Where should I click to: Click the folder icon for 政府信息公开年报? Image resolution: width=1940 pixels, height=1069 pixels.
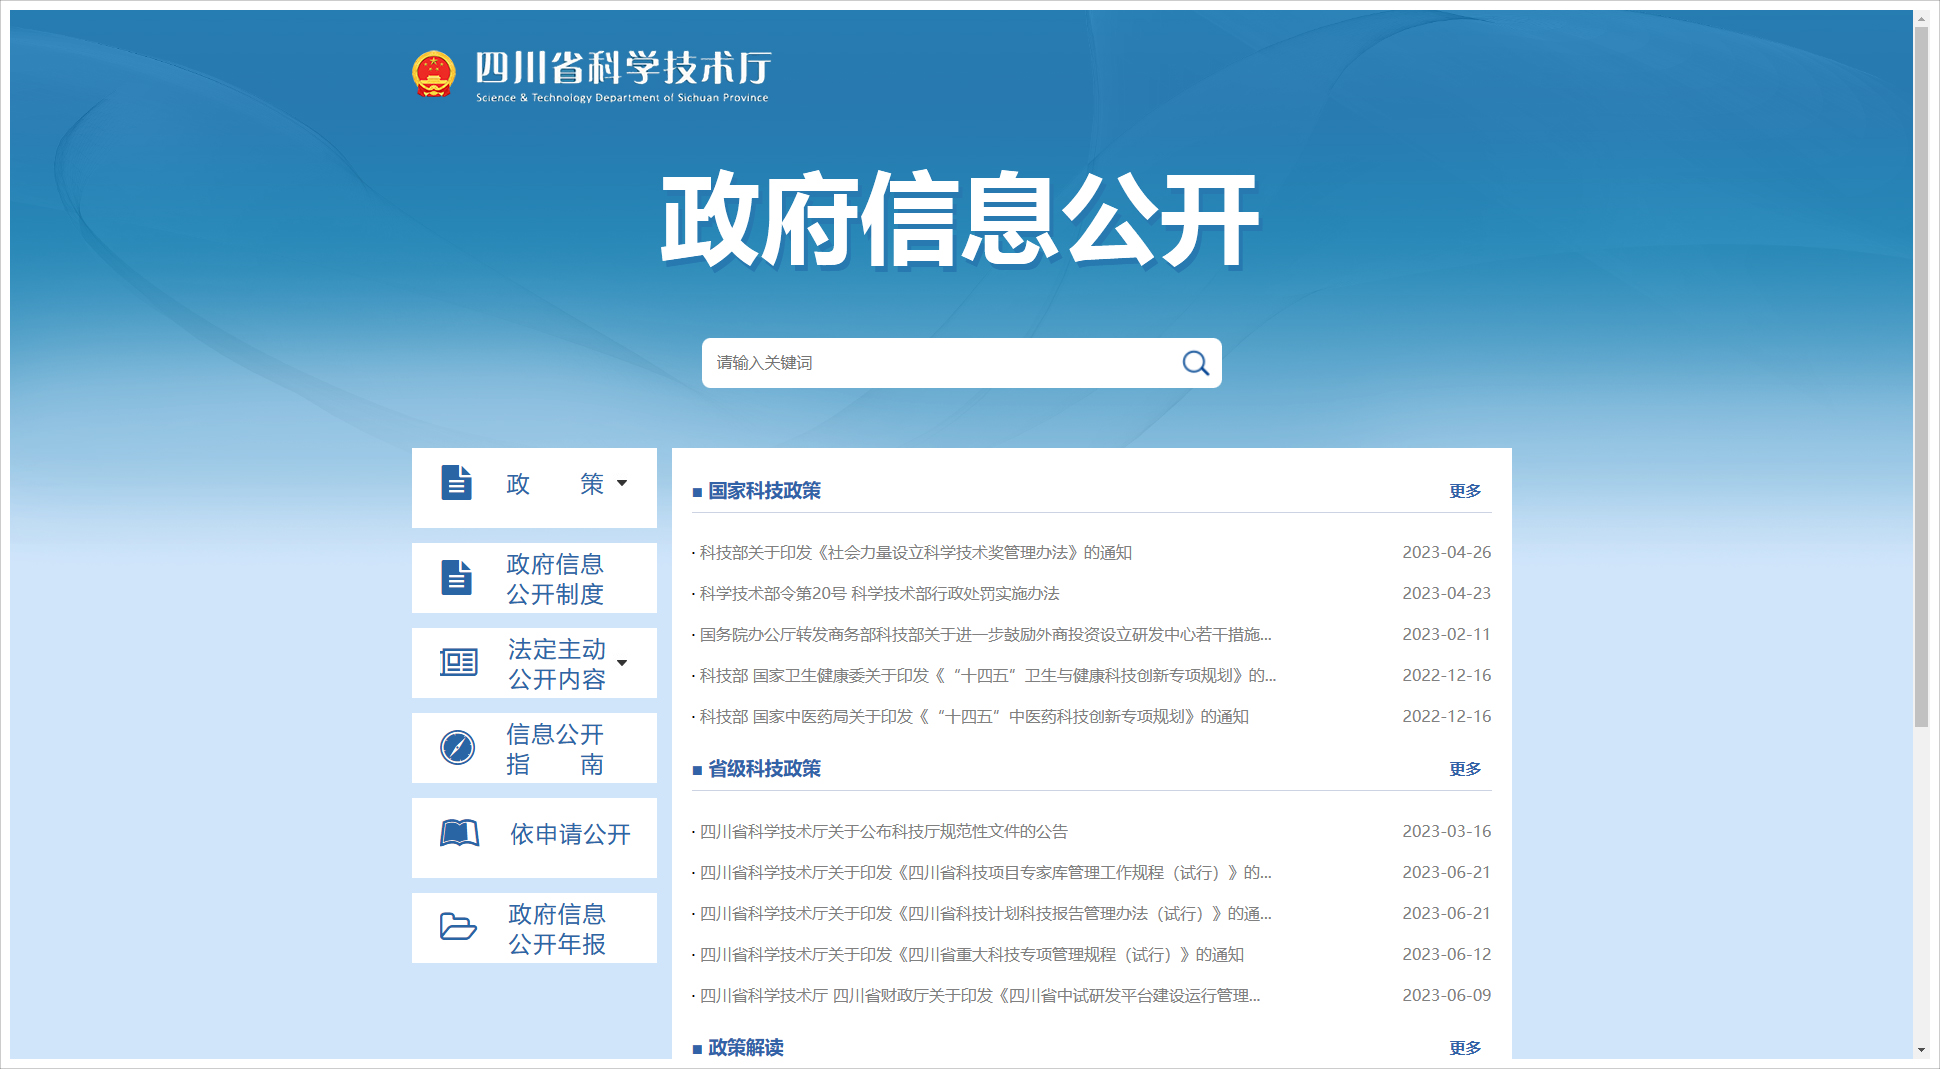pos(458,927)
